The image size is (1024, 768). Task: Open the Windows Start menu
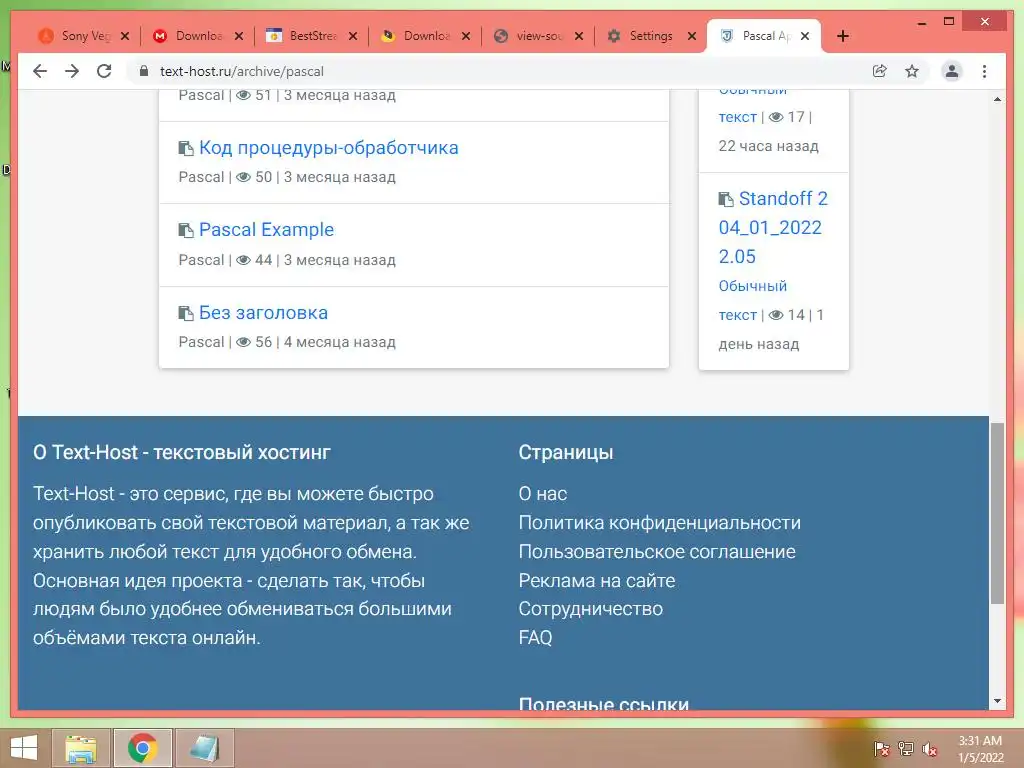click(x=24, y=748)
